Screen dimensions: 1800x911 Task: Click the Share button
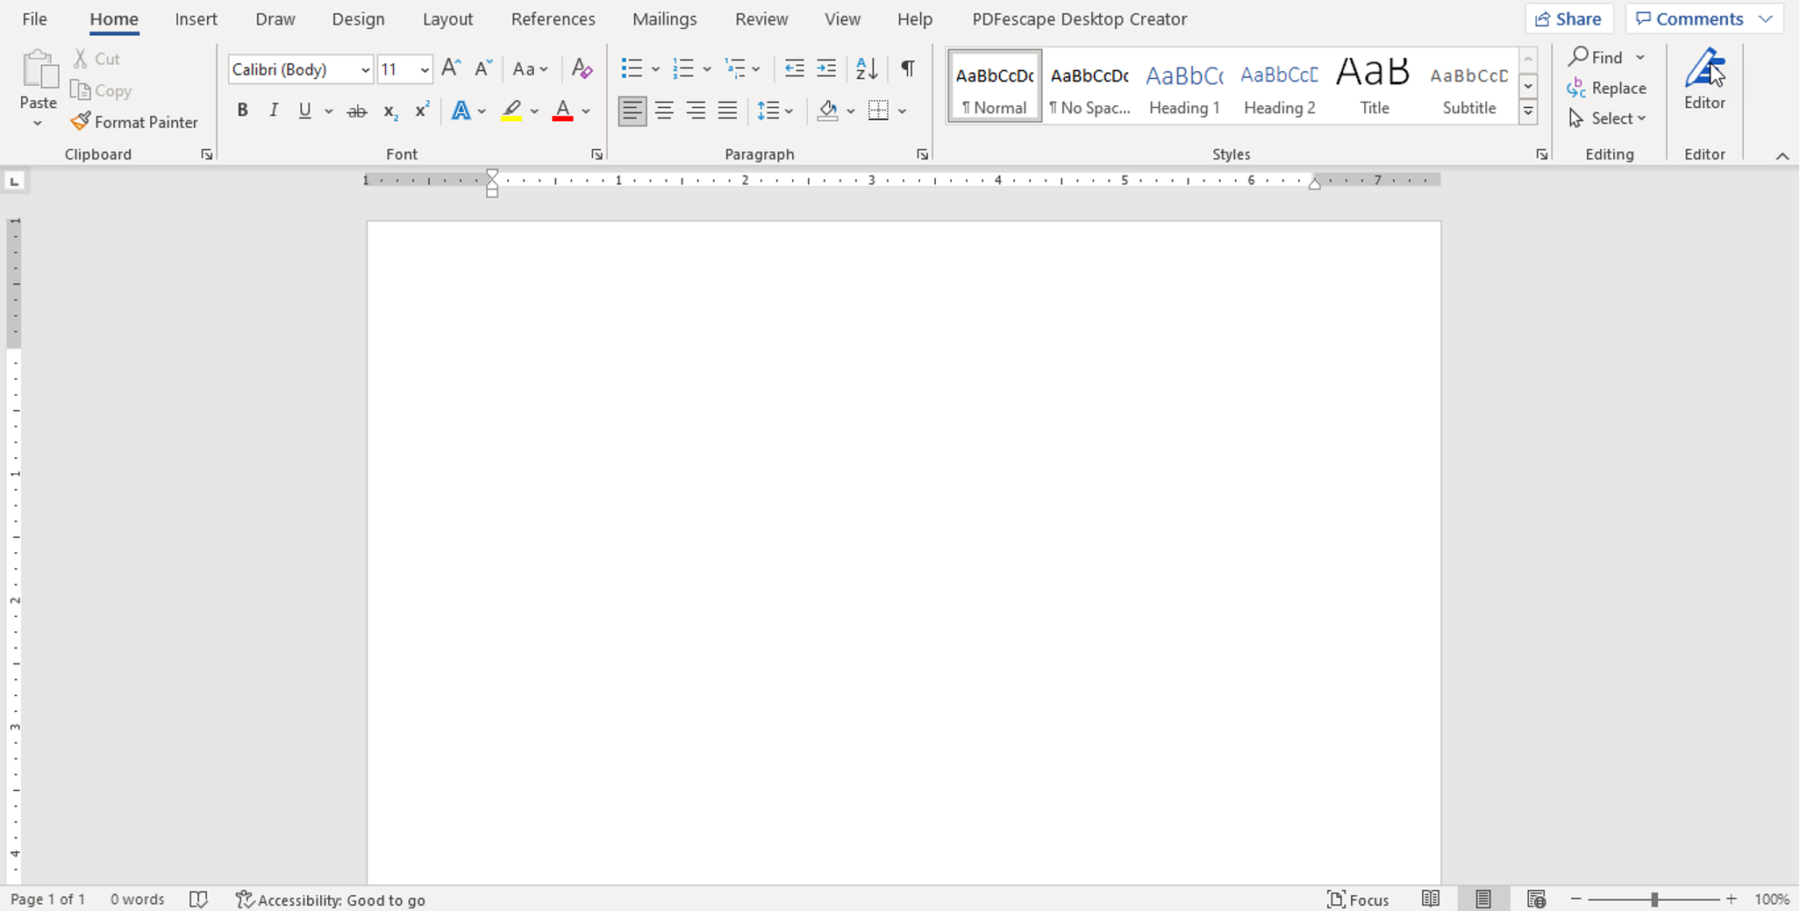point(1568,19)
